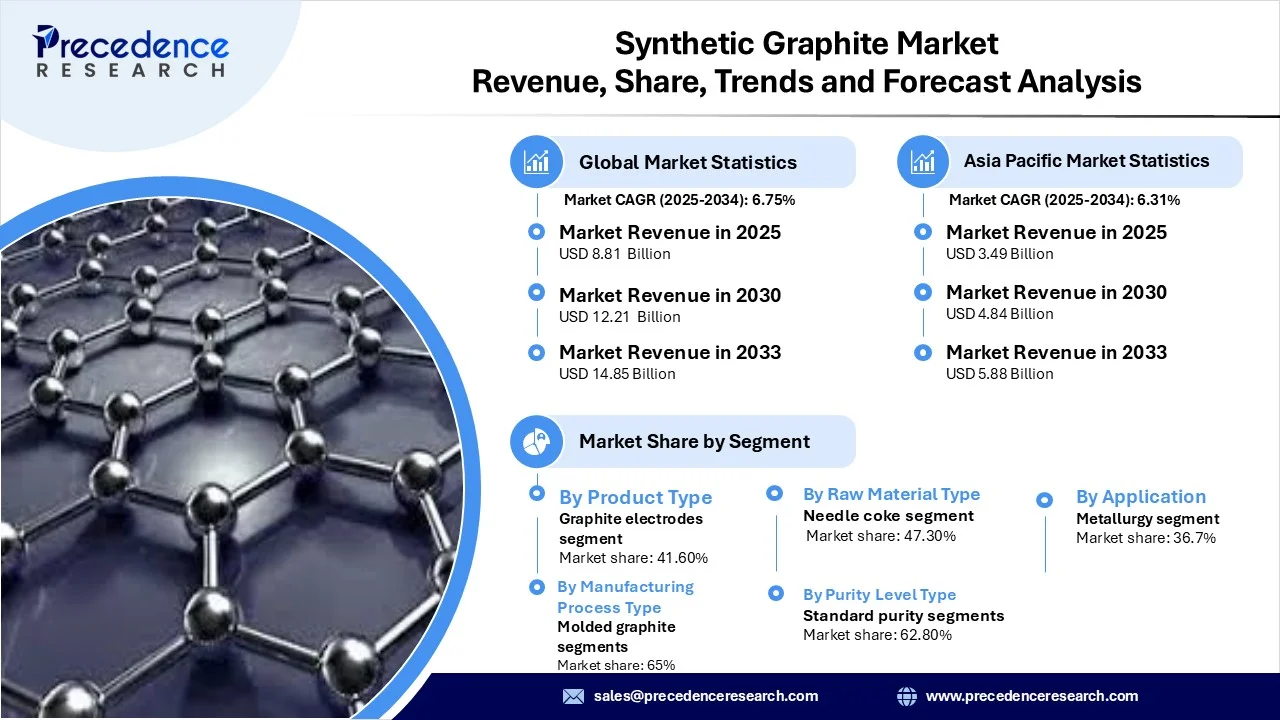The width and height of the screenshot is (1280, 720).
Task: Click the USD 4.84 Billion value
Action: pos(1000,314)
